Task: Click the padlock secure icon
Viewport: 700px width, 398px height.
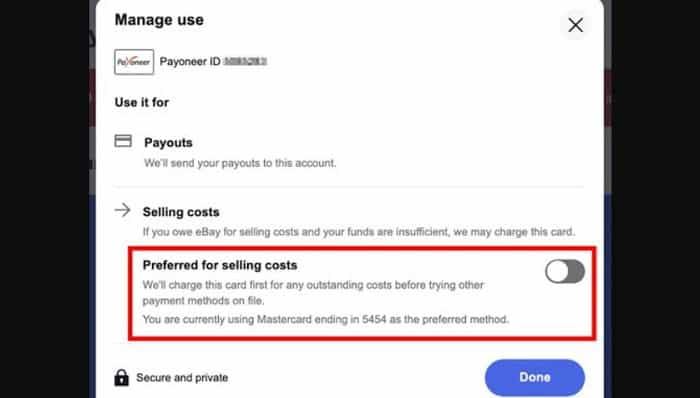Action: tap(121, 377)
